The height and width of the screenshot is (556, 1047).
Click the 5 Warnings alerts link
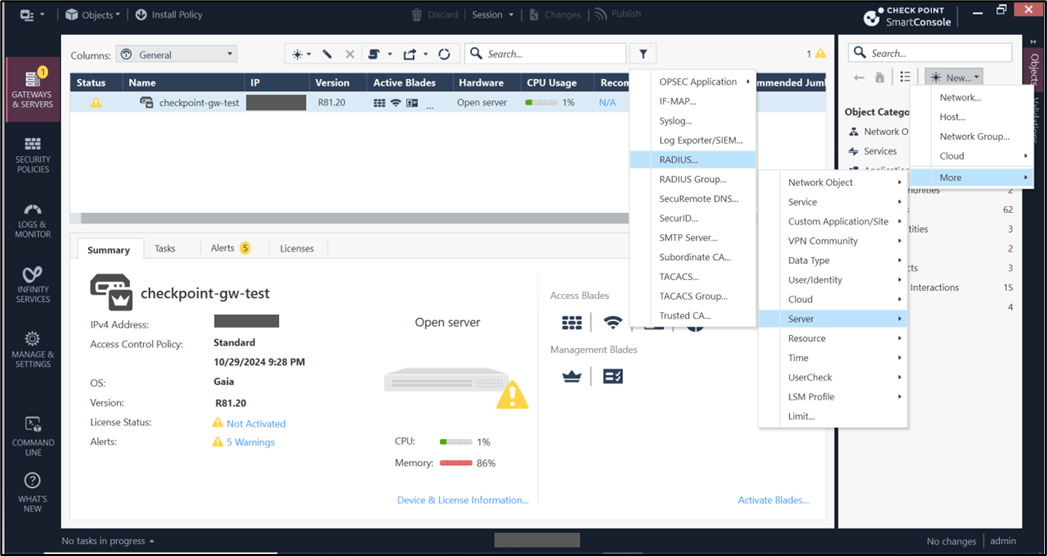coord(250,442)
